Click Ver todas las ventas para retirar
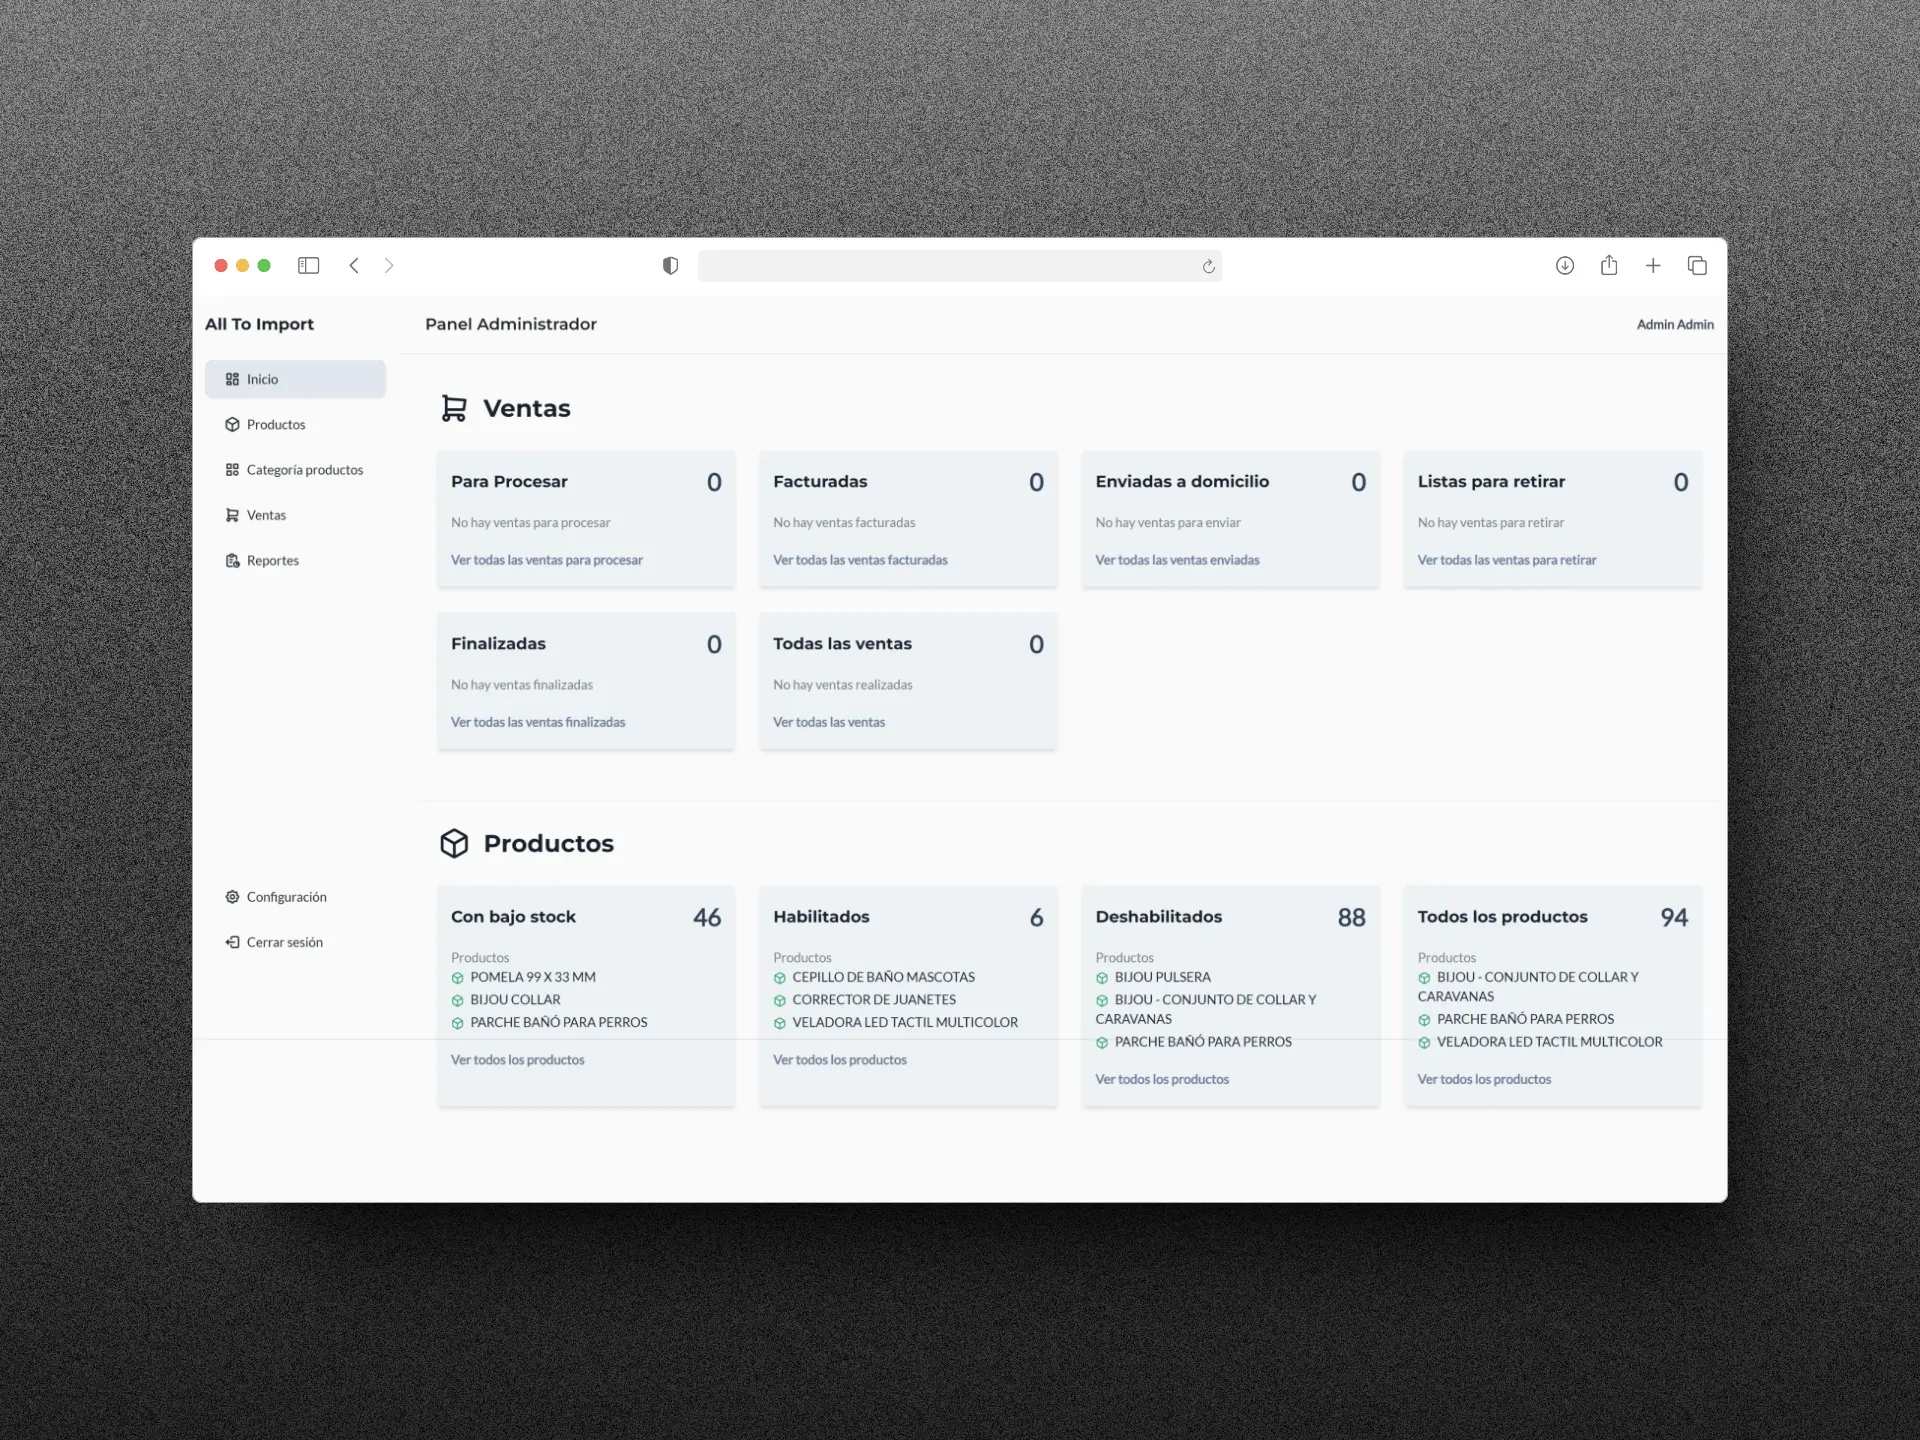Screen dimensions: 1920x1440 pos(1507,560)
